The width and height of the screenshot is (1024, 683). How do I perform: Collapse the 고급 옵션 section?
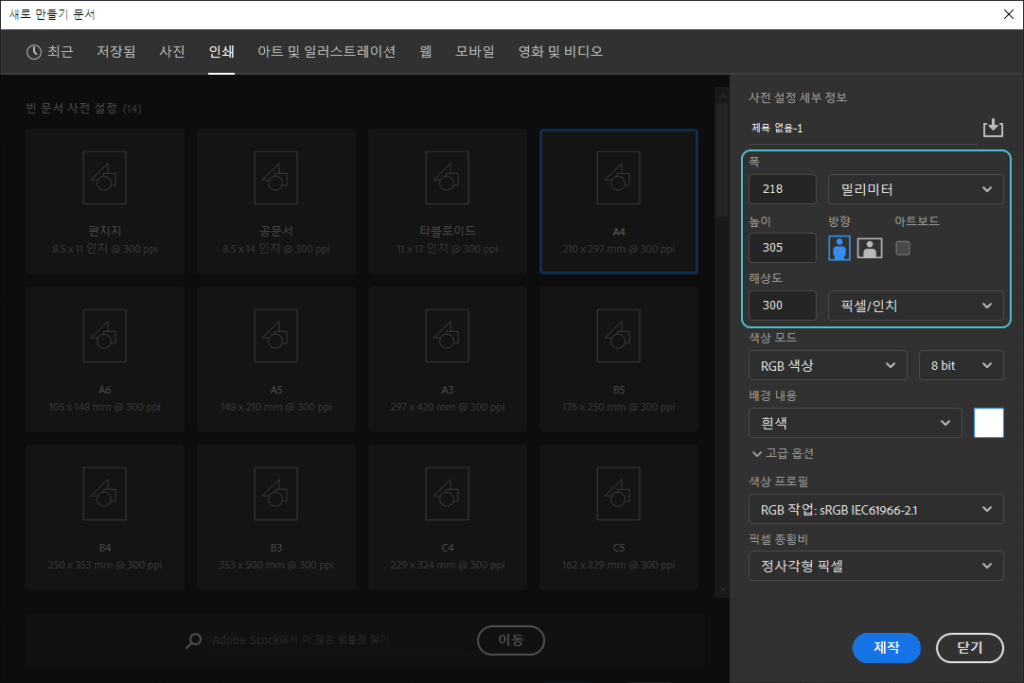coord(782,453)
